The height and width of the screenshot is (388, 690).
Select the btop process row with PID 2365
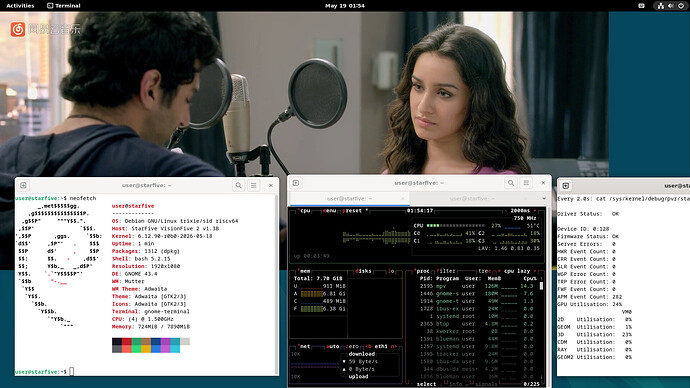[x=477, y=323]
